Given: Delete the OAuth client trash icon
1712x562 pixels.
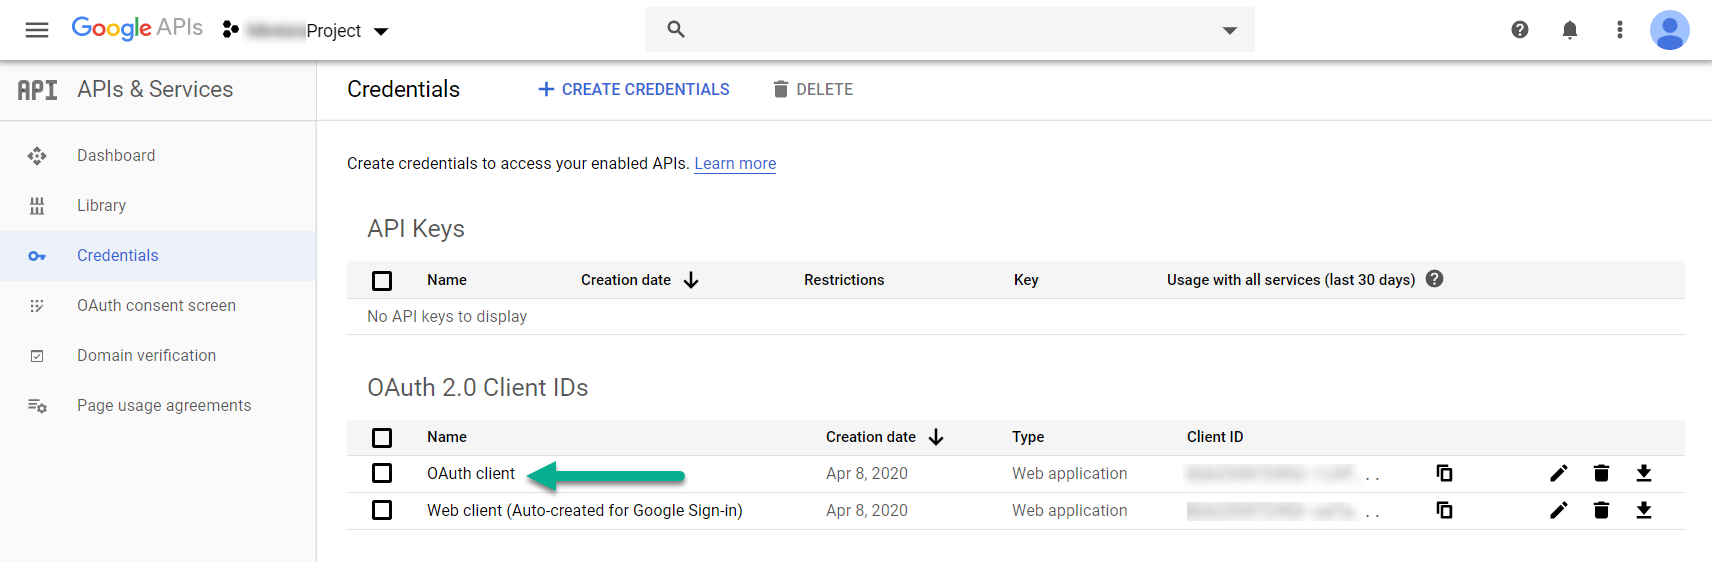Looking at the screenshot, I should (1601, 473).
